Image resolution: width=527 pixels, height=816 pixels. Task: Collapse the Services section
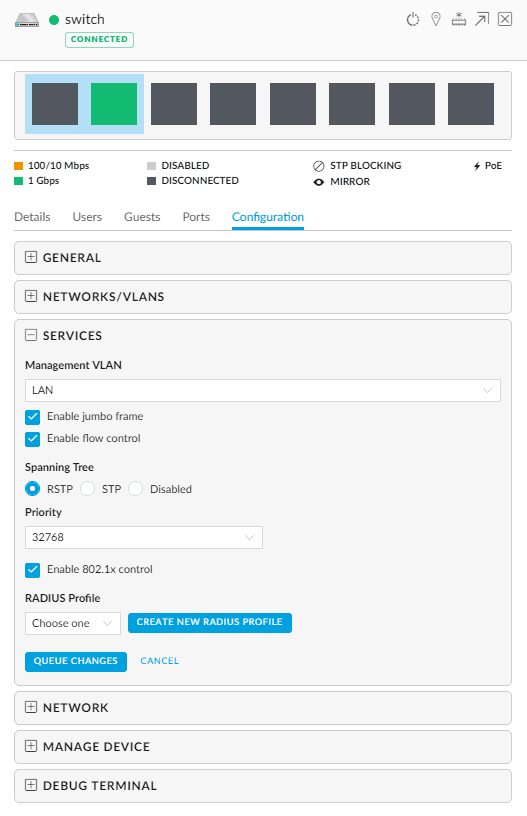(x=31, y=335)
